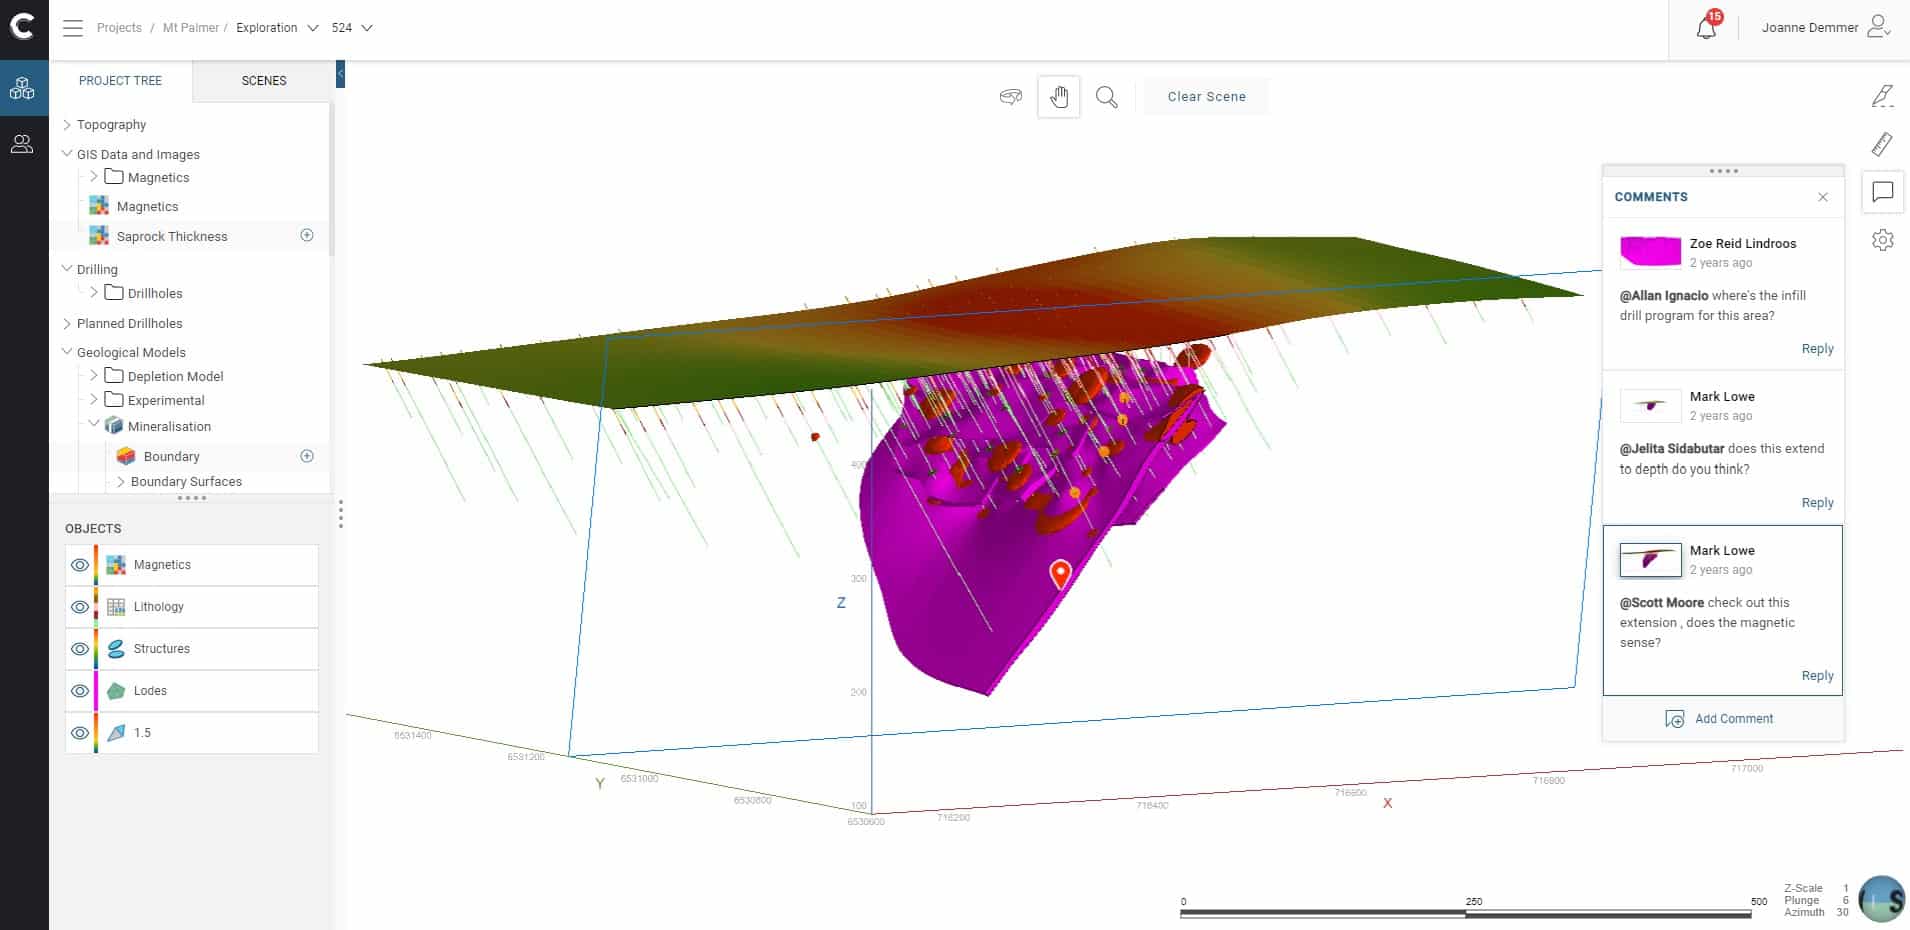Open the users sidebar icon
Screen dimensions: 1910x930
click(x=22, y=144)
